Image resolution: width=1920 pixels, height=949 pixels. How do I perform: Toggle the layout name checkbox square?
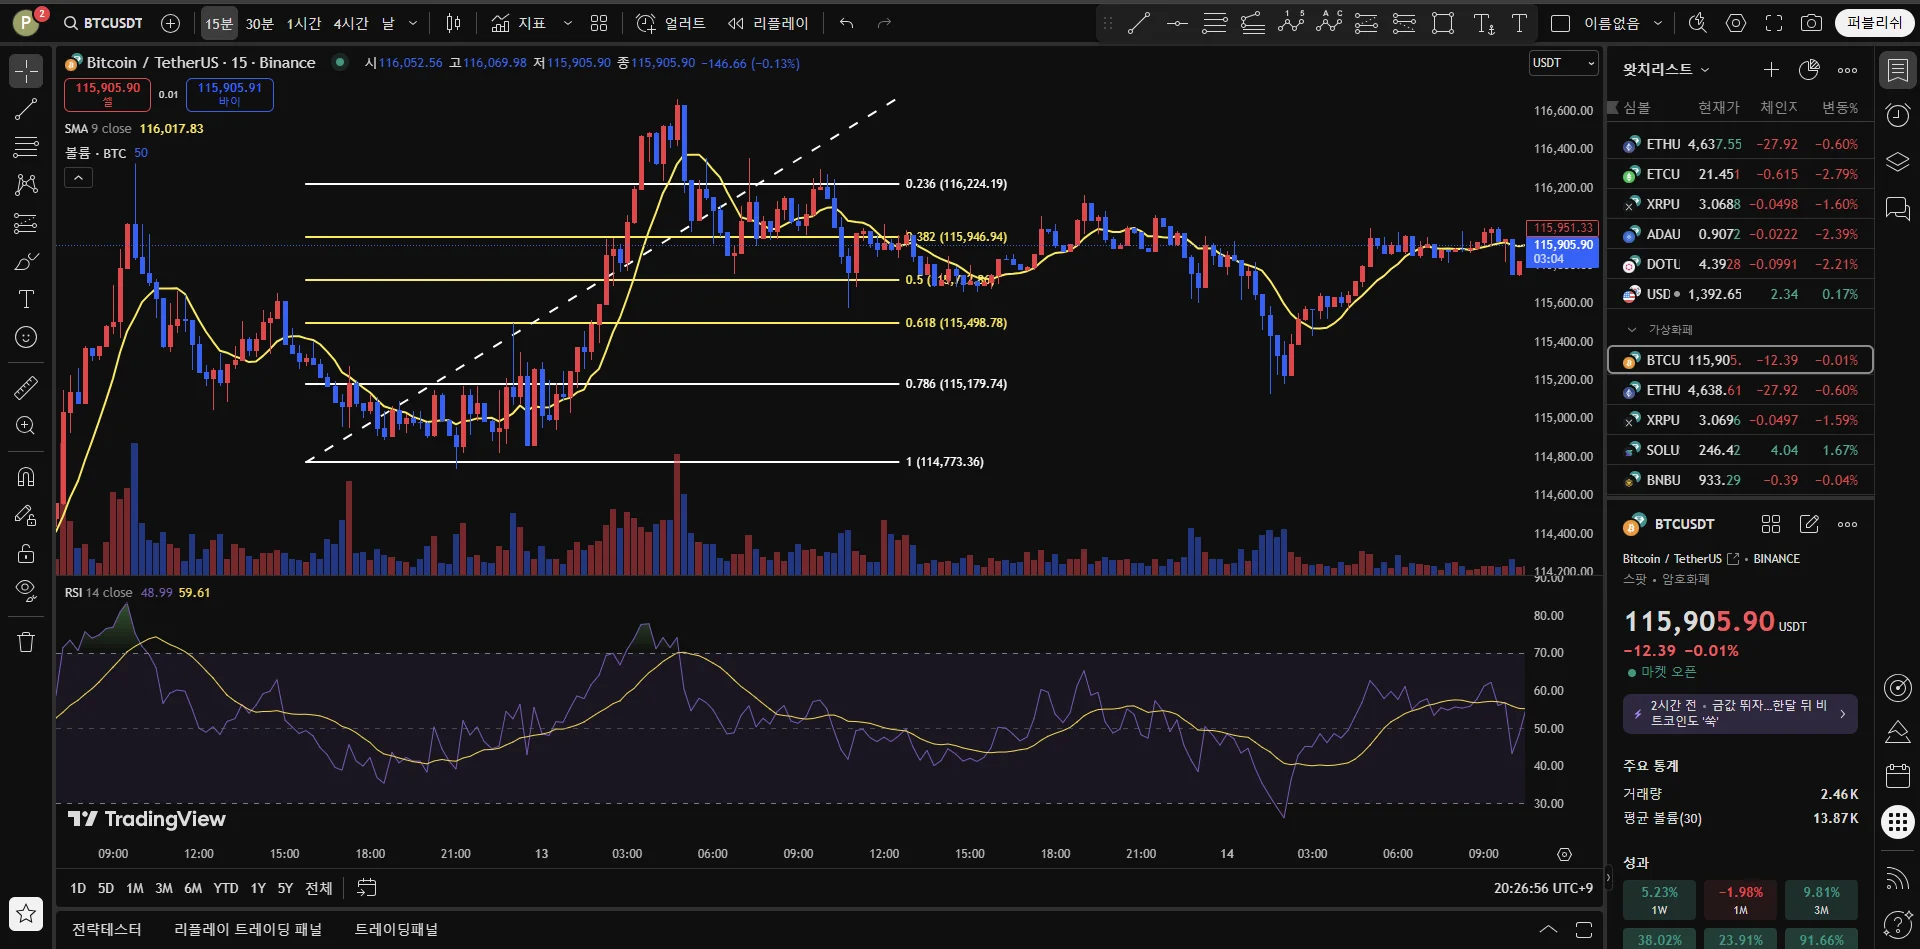(1560, 23)
